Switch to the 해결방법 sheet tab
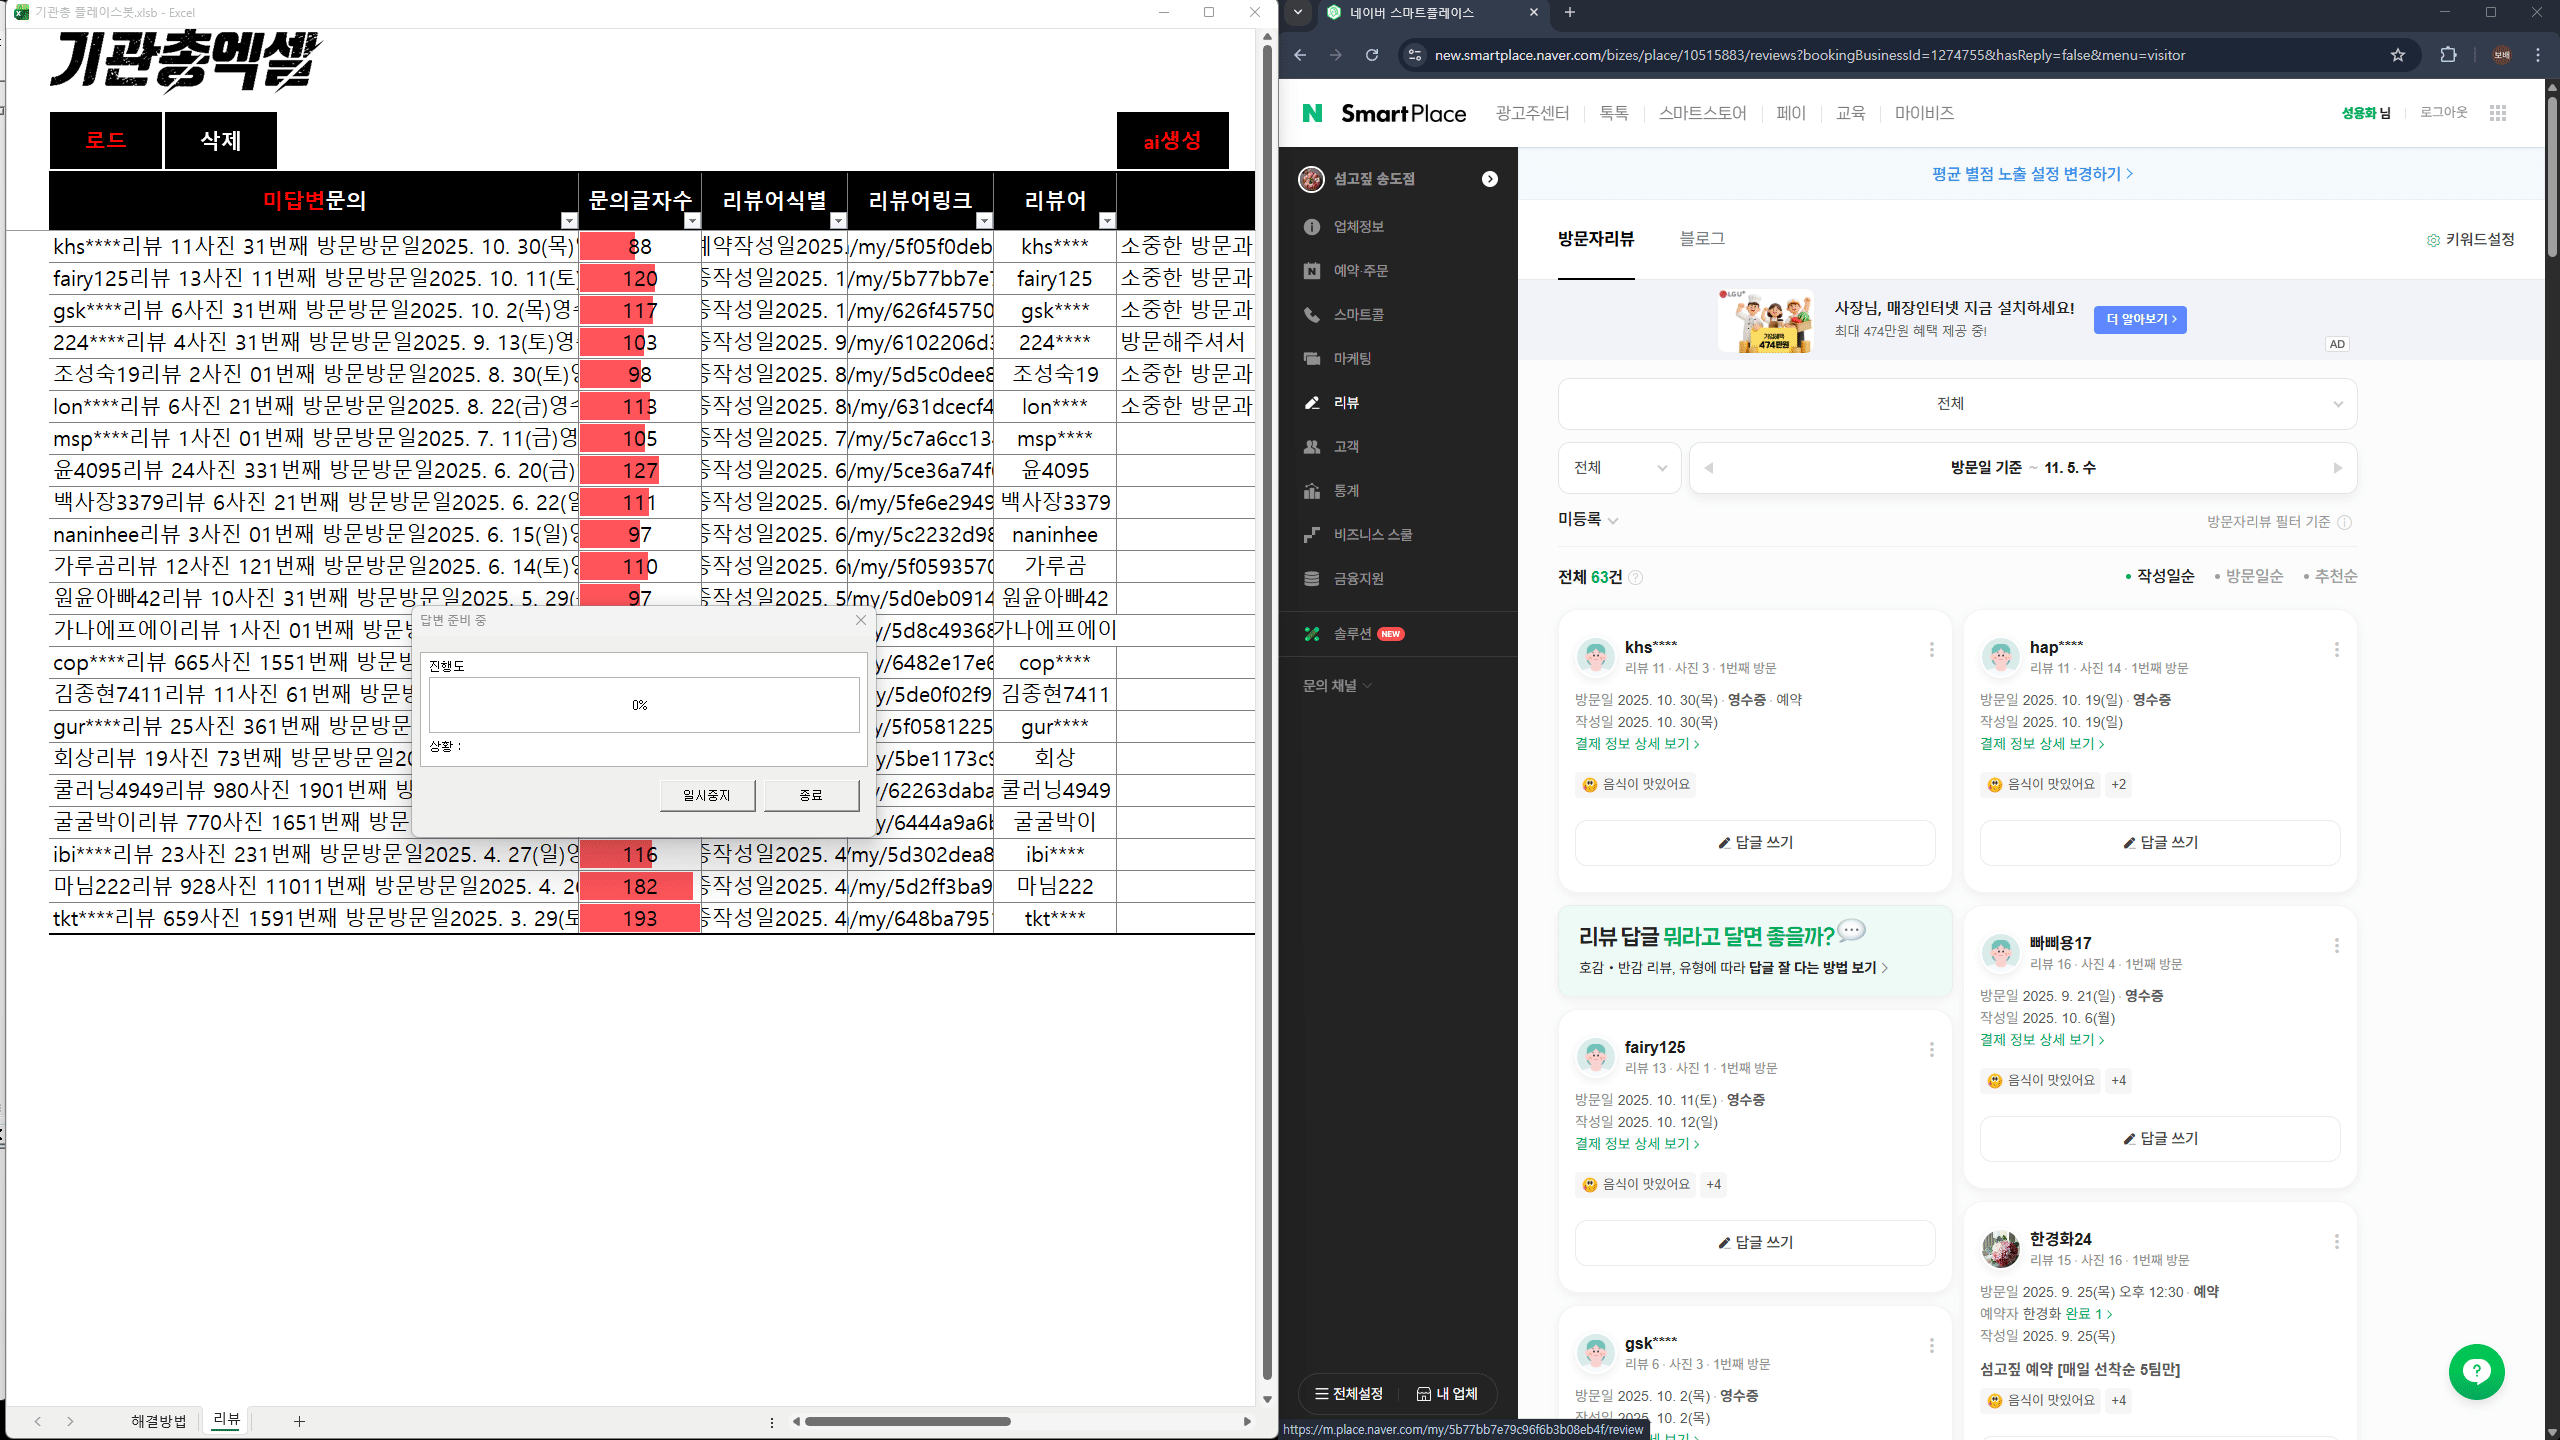Screen dimensions: 2560x1440 tap(158, 1421)
